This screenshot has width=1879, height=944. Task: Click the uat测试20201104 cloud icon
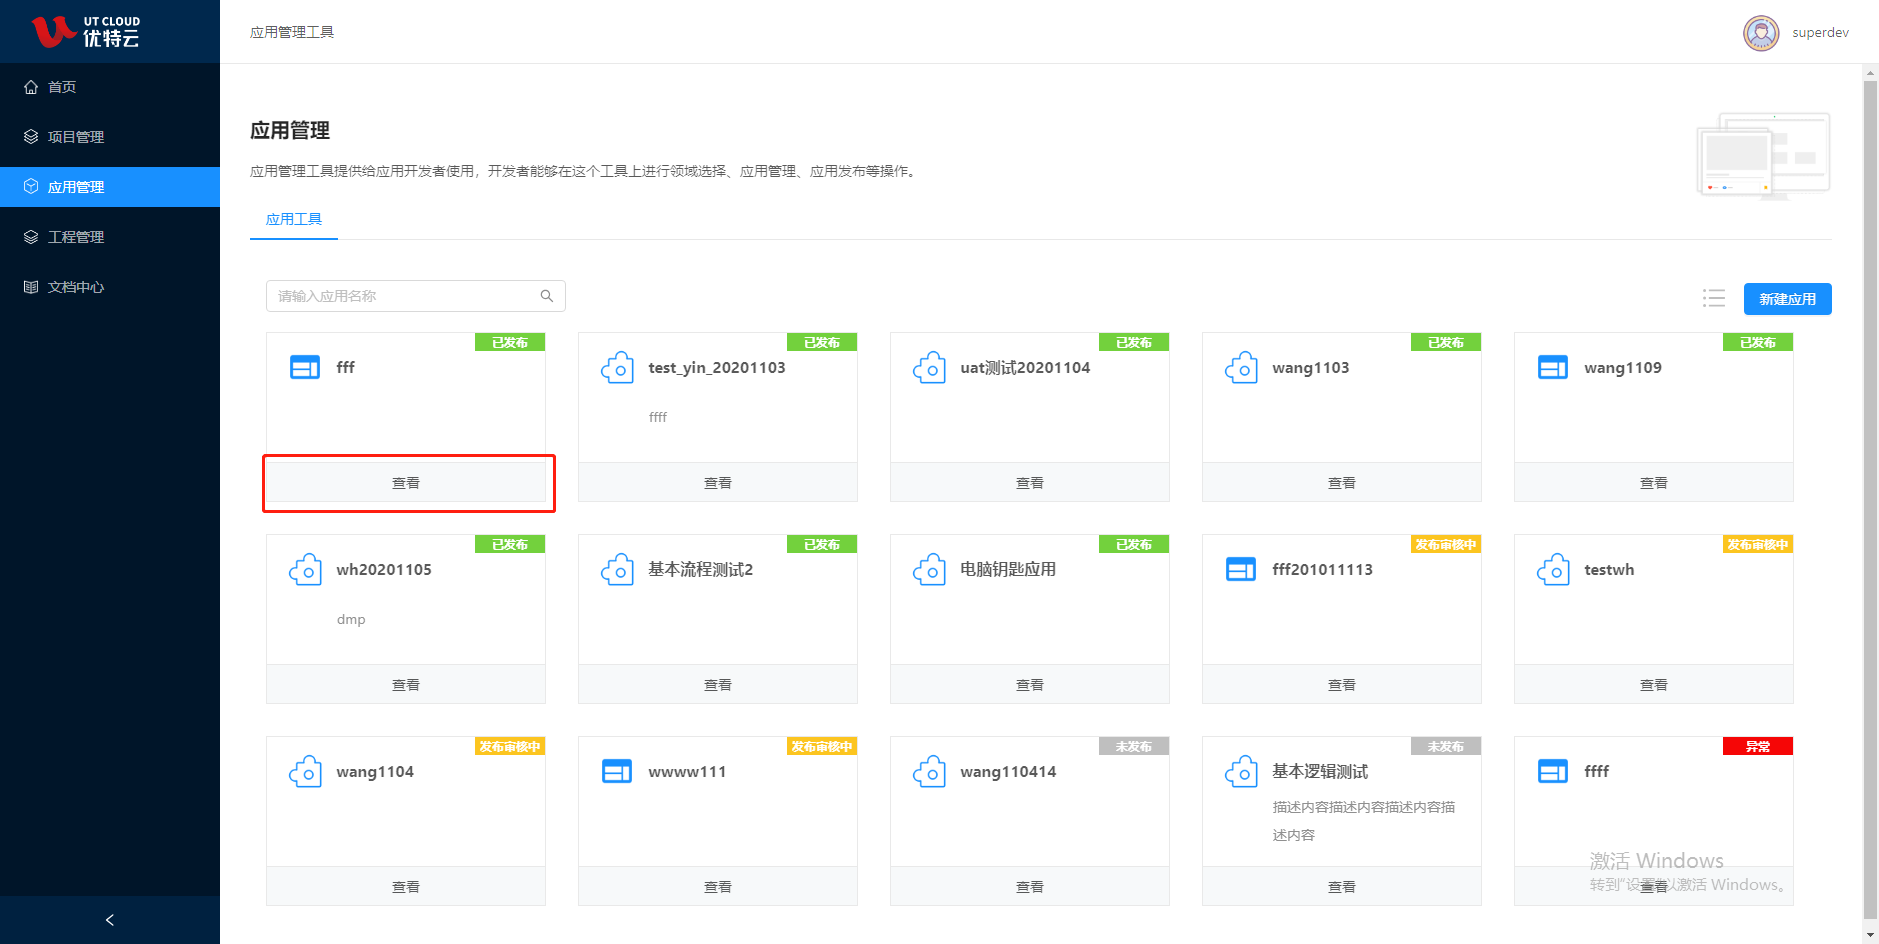[x=929, y=368]
